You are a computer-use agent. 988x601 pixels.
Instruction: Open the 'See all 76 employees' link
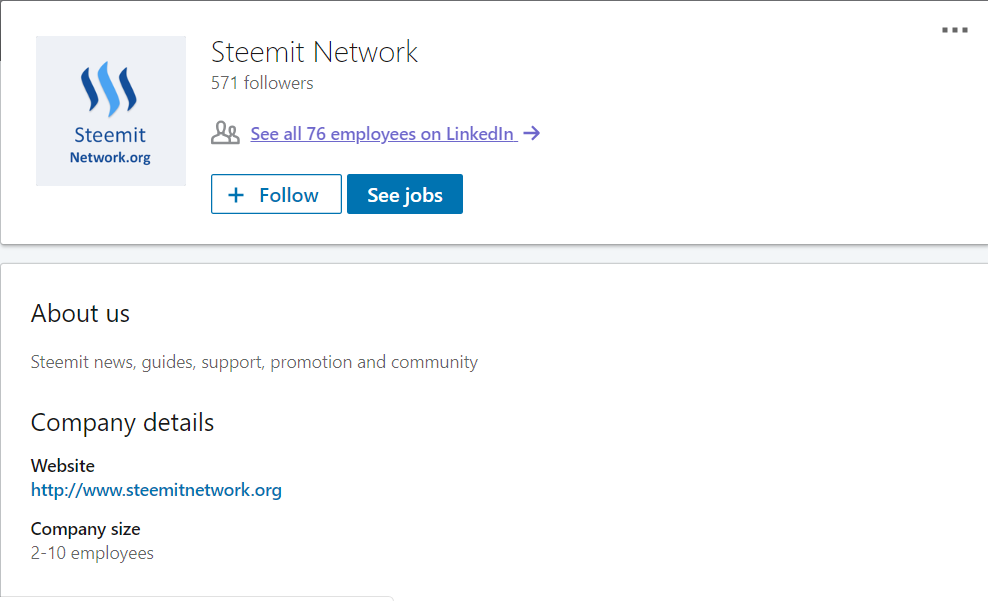click(382, 134)
